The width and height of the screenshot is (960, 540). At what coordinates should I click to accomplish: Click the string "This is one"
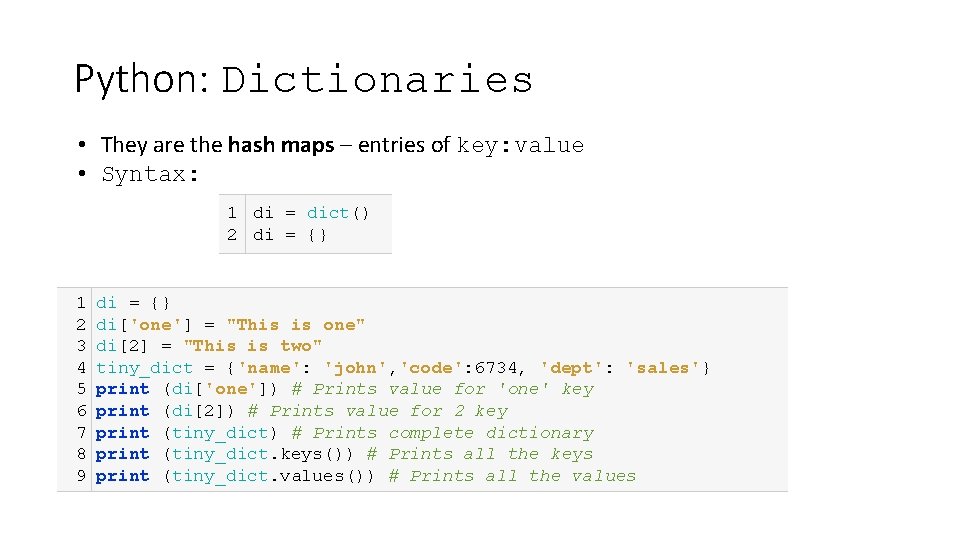296,325
